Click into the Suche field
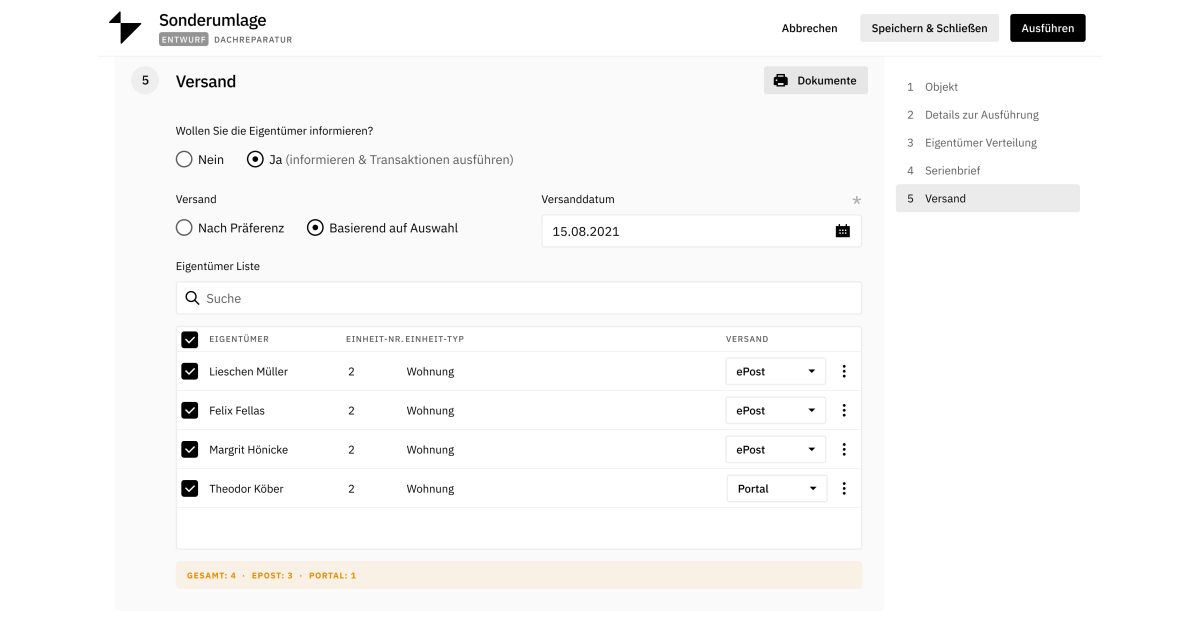This screenshot has height=628, width=1200. click(x=519, y=298)
